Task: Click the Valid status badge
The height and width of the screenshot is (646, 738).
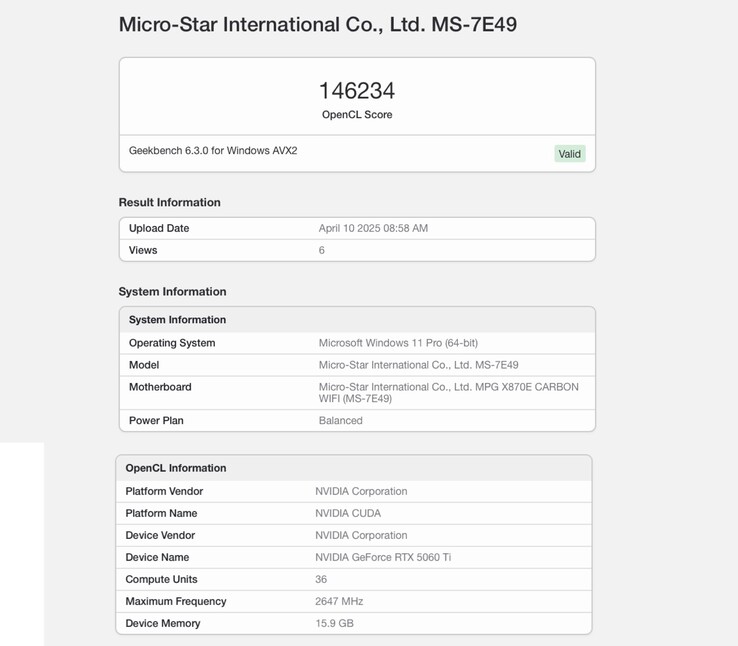Action: (x=569, y=154)
